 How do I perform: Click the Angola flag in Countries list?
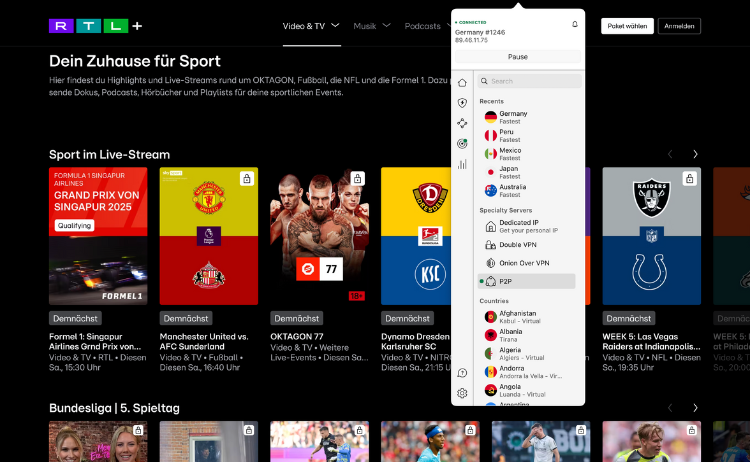[x=490, y=390]
